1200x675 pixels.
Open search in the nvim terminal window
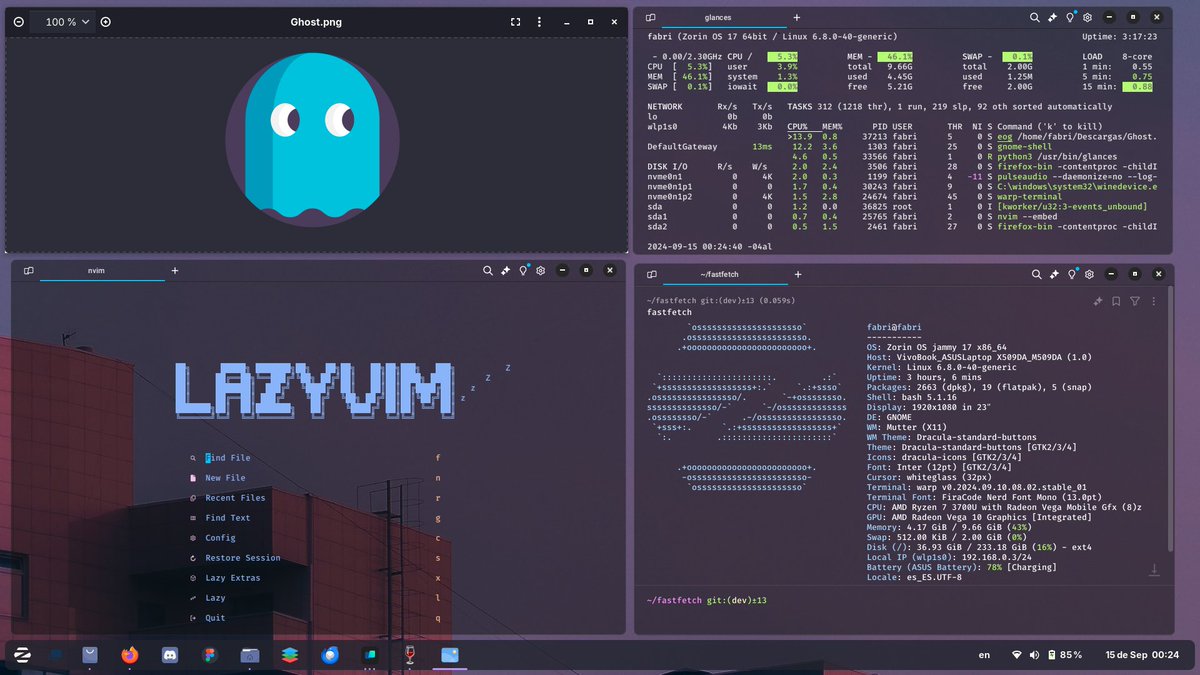488,270
